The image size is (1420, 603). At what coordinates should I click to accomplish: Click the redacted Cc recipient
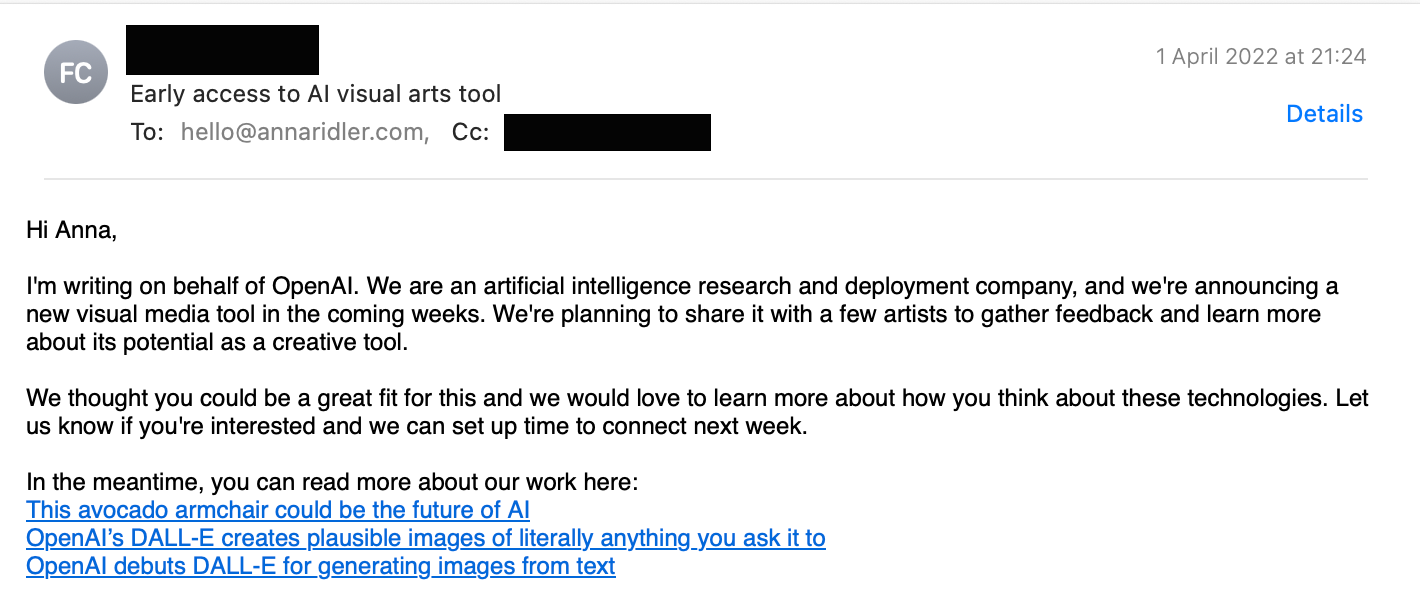(x=607, y=132)
